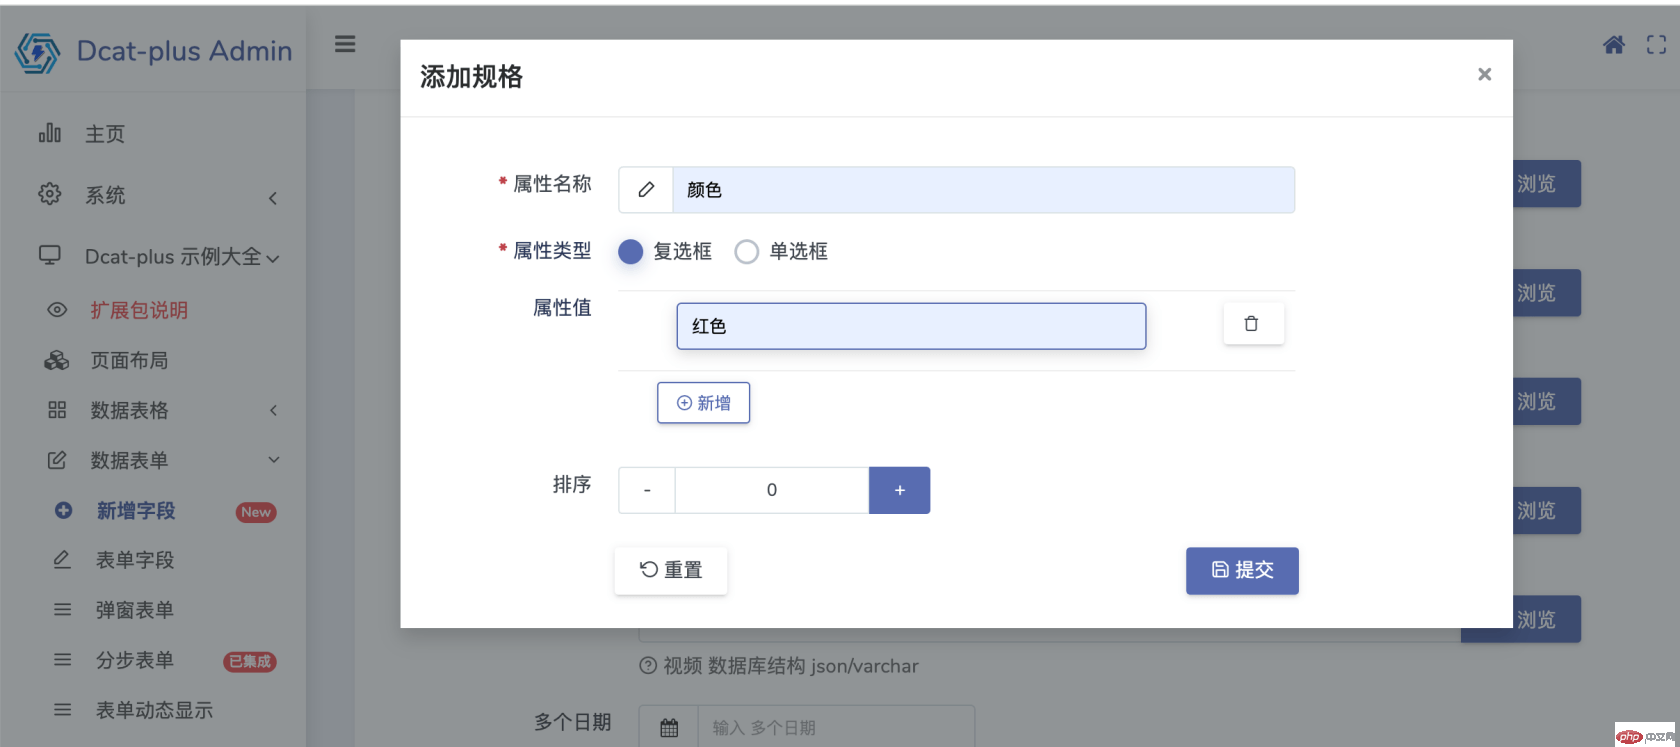Screen dimensions: 1680x747
Task: Collapse the 数据表单 submenu chevron
Action: (x=273, y=460)
